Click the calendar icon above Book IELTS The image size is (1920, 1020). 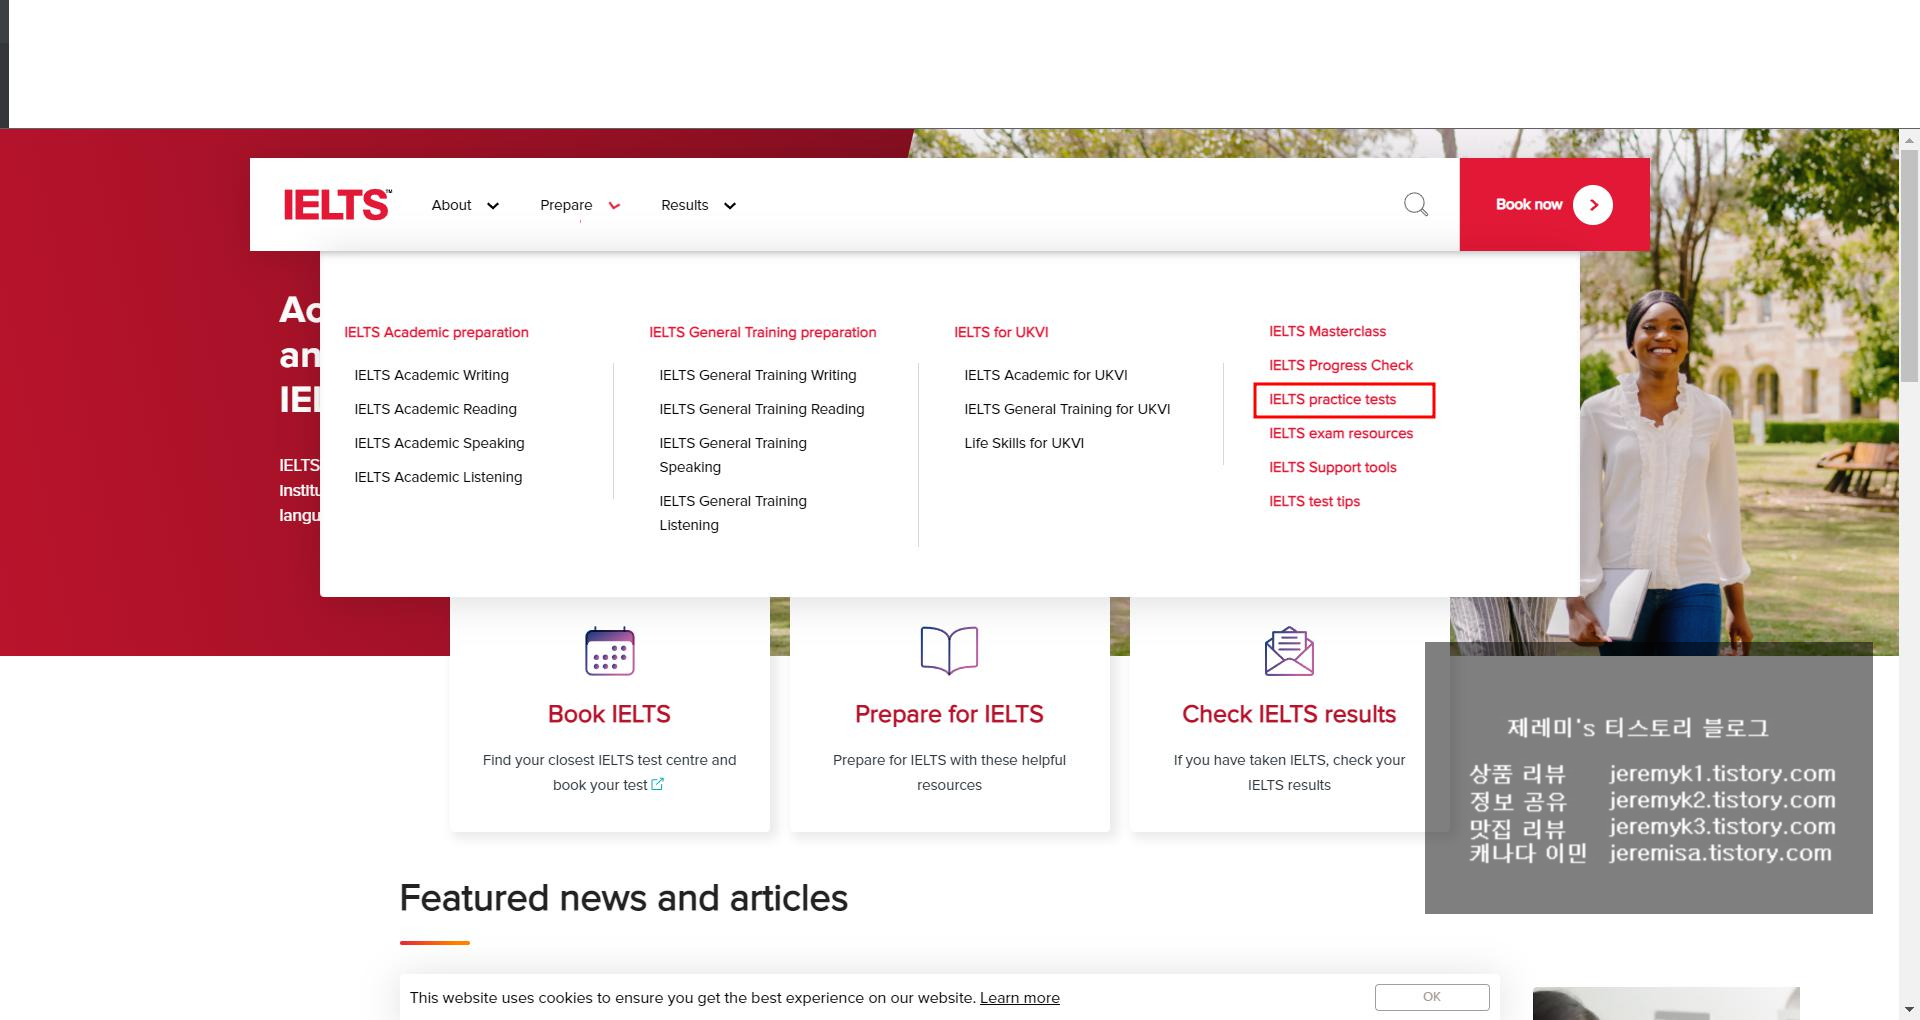pyautogui.click(x=609, y=651)
